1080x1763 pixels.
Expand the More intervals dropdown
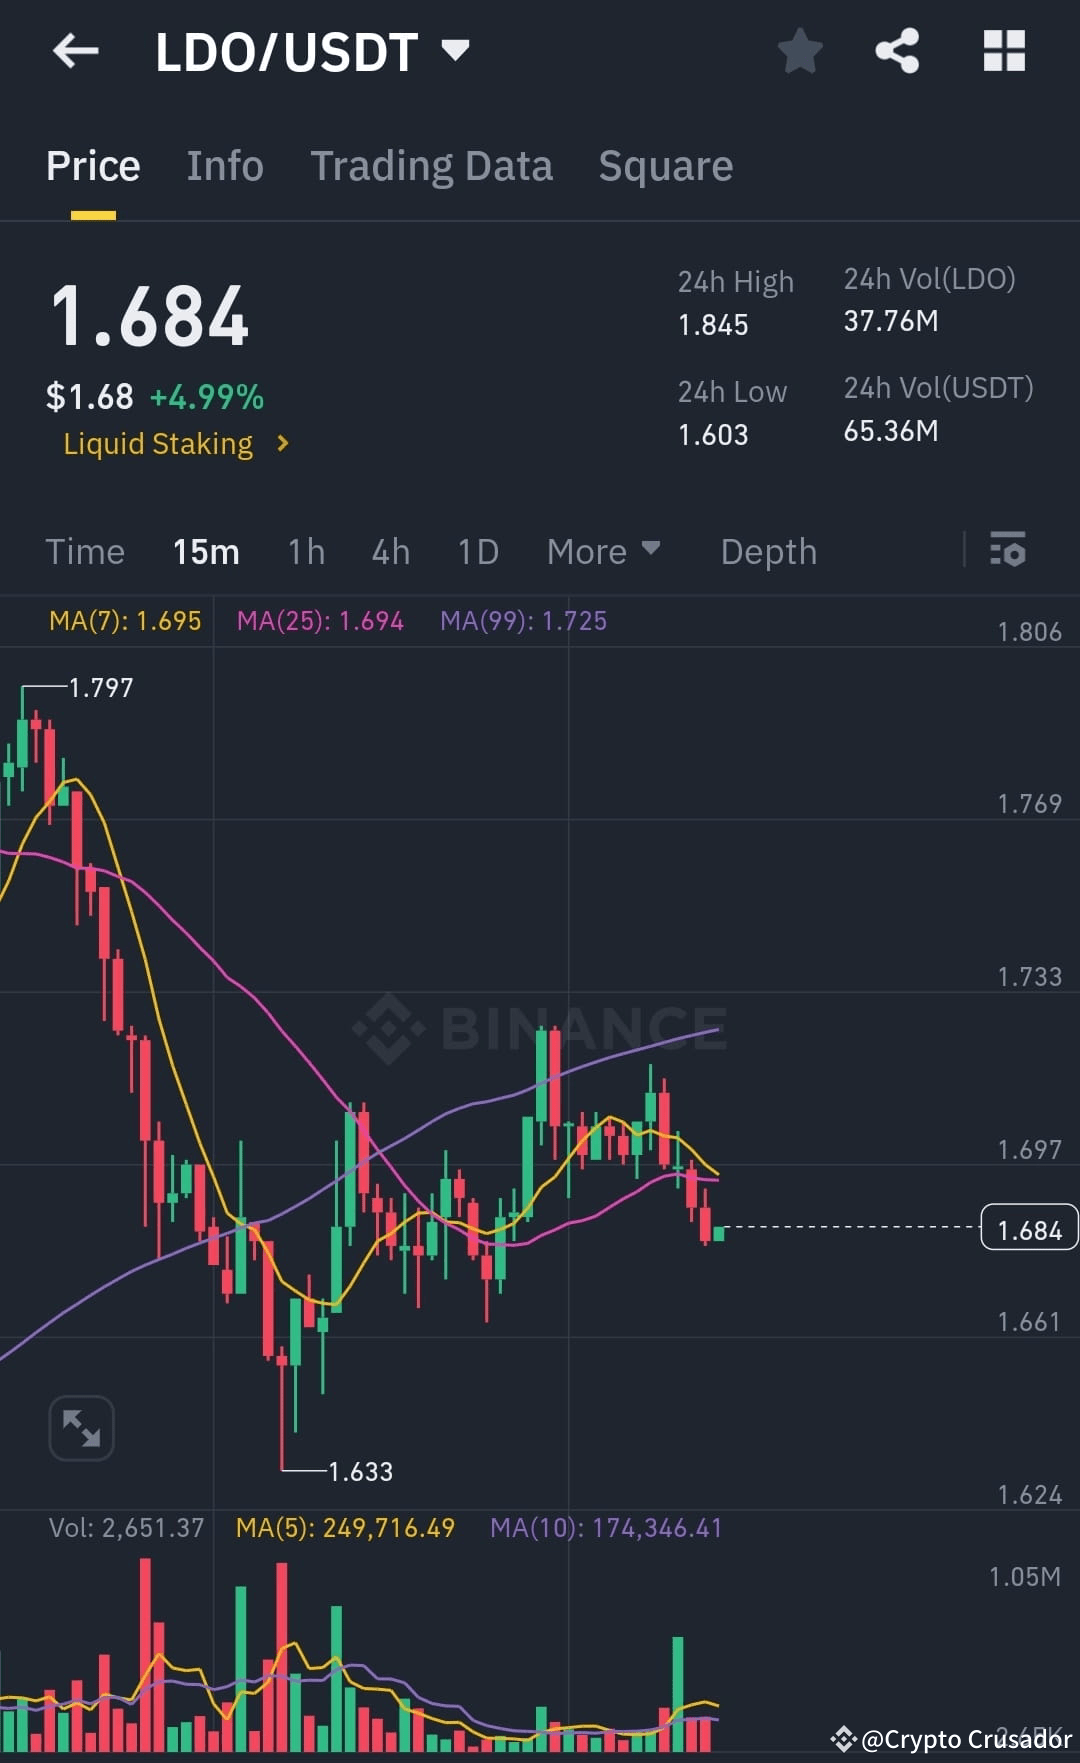click(x=603, y=551)
